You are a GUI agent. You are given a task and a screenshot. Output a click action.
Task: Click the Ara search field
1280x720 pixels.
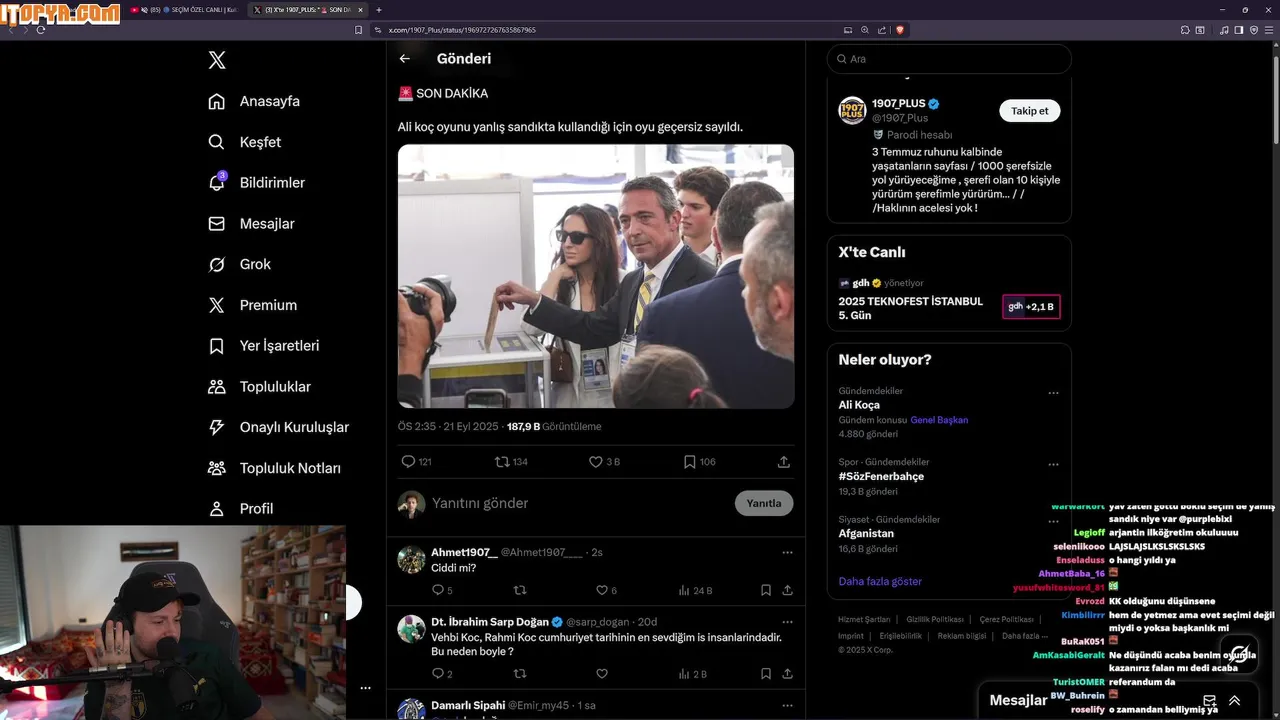coord(949,59)
